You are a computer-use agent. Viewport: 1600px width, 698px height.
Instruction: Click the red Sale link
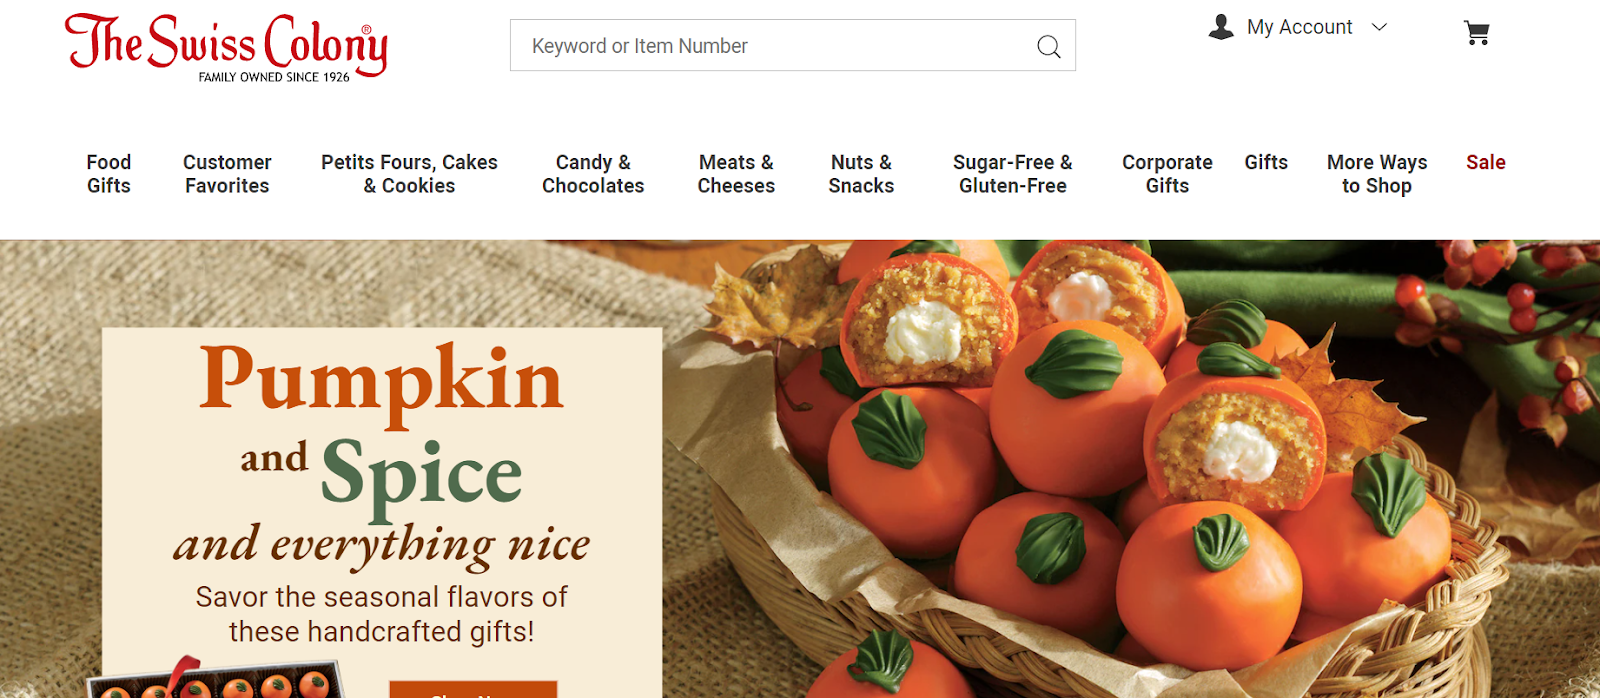coord(1486,162)
